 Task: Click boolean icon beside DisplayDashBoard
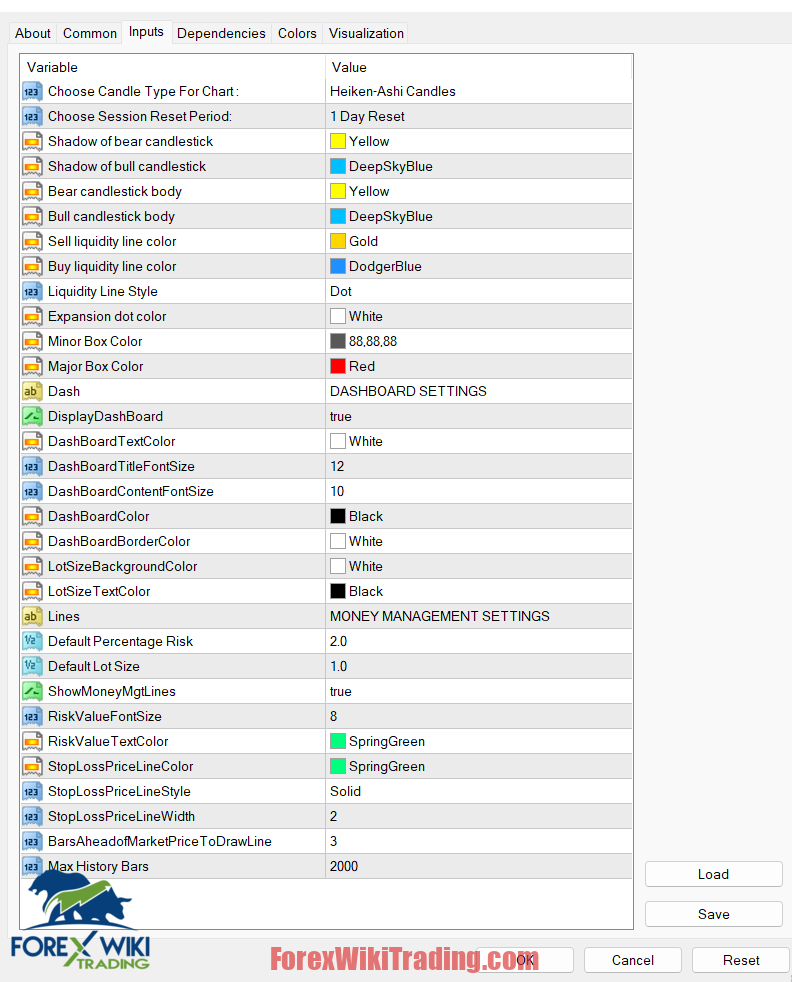pos(32,416)
